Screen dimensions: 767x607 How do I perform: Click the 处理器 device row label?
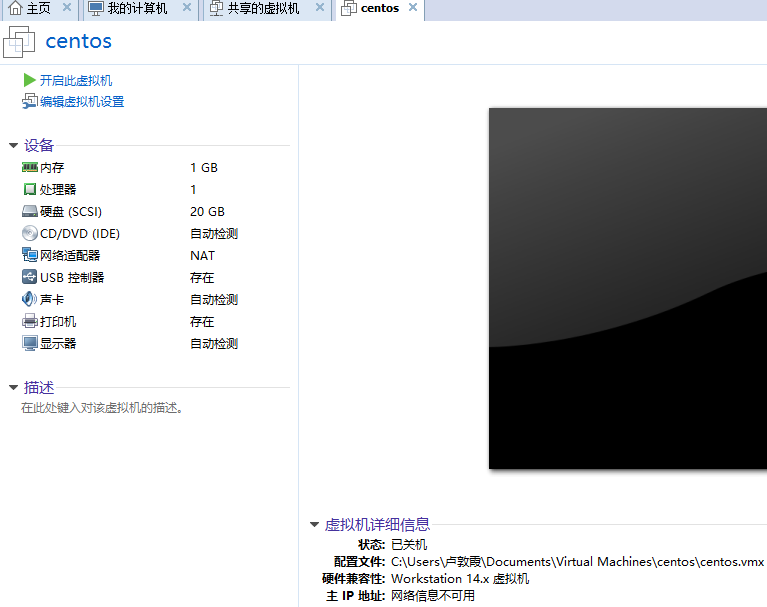point(58,189)
